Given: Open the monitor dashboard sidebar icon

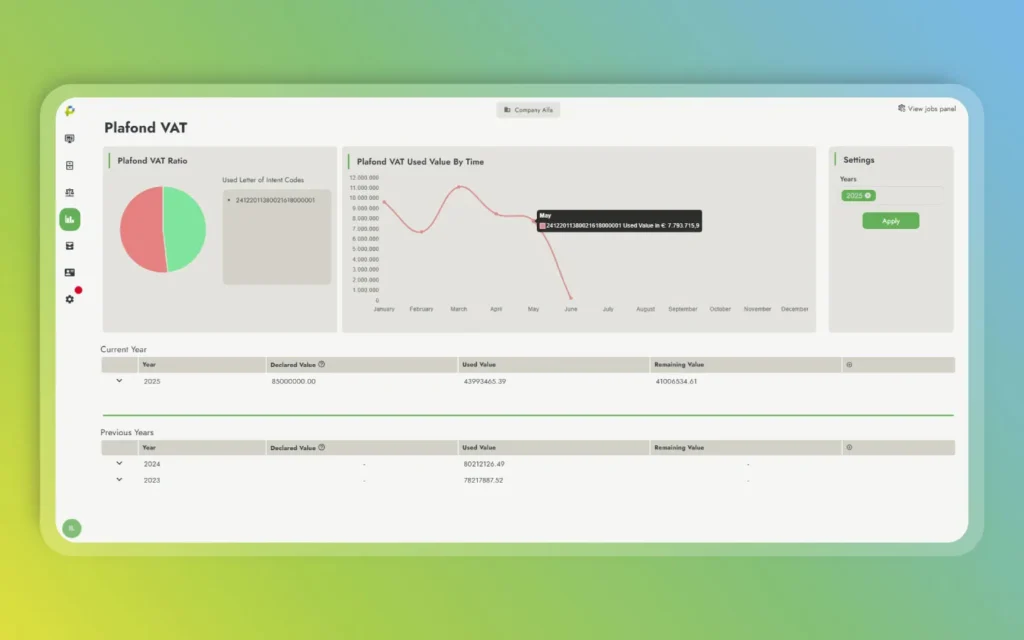Looking at the screenshot, I should 69,139.
